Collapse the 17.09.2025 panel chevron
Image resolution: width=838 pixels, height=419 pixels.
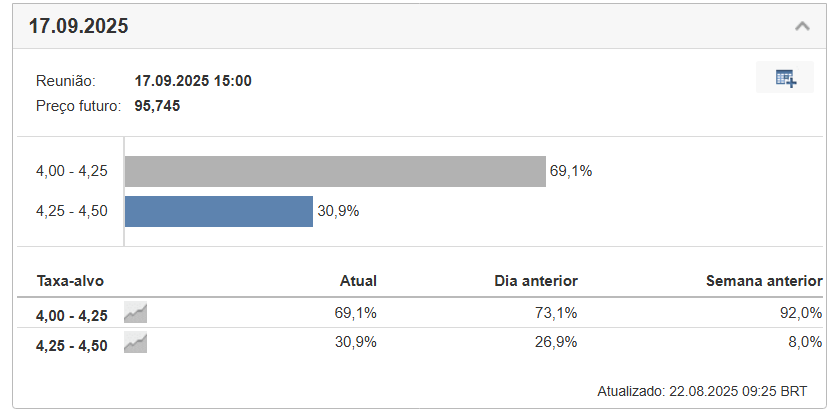802,26
